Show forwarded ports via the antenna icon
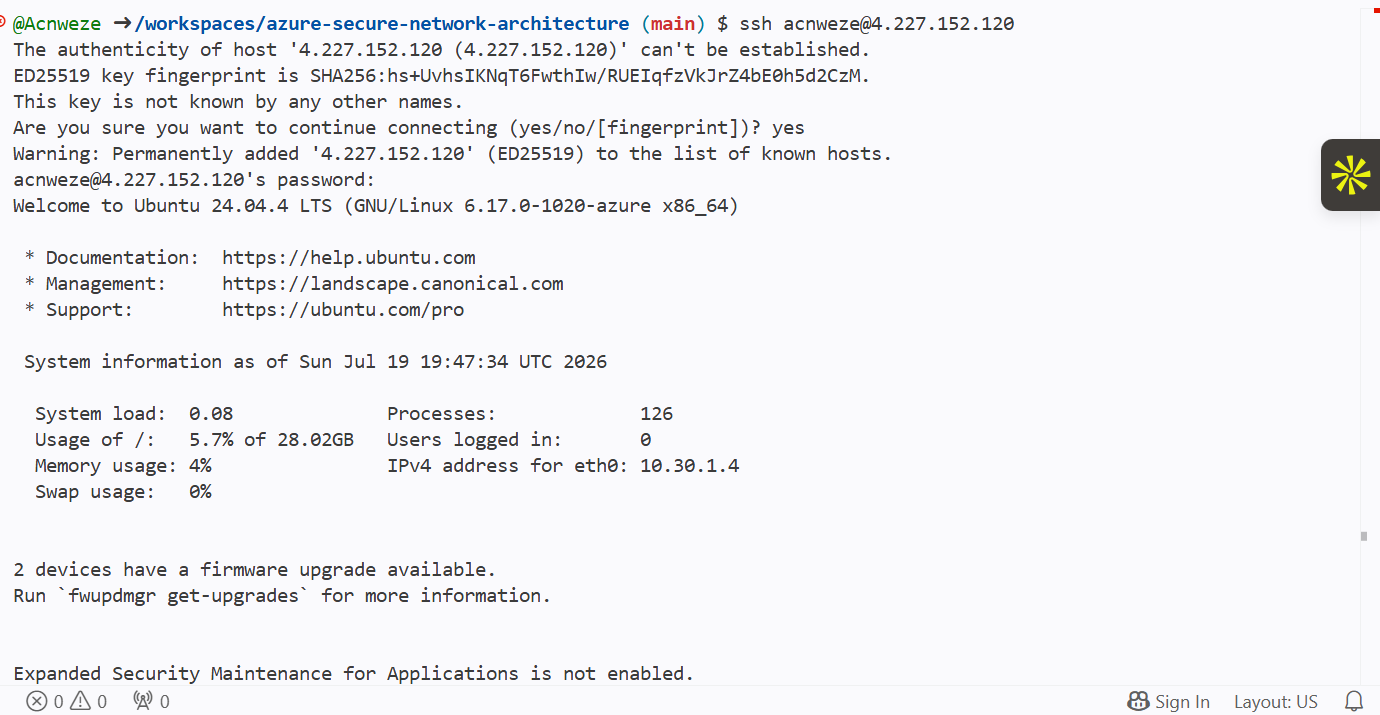1380x715 pixels. coord(151,702)
